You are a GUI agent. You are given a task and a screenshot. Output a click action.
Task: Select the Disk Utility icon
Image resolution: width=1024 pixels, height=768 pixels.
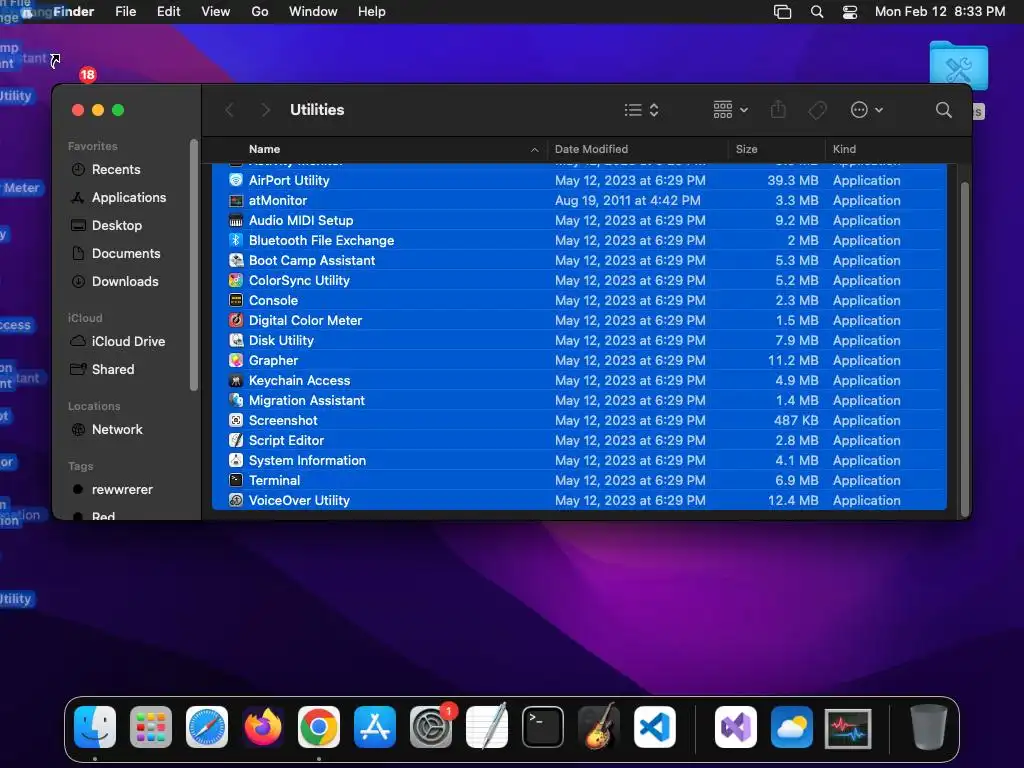tap(236, 340)
